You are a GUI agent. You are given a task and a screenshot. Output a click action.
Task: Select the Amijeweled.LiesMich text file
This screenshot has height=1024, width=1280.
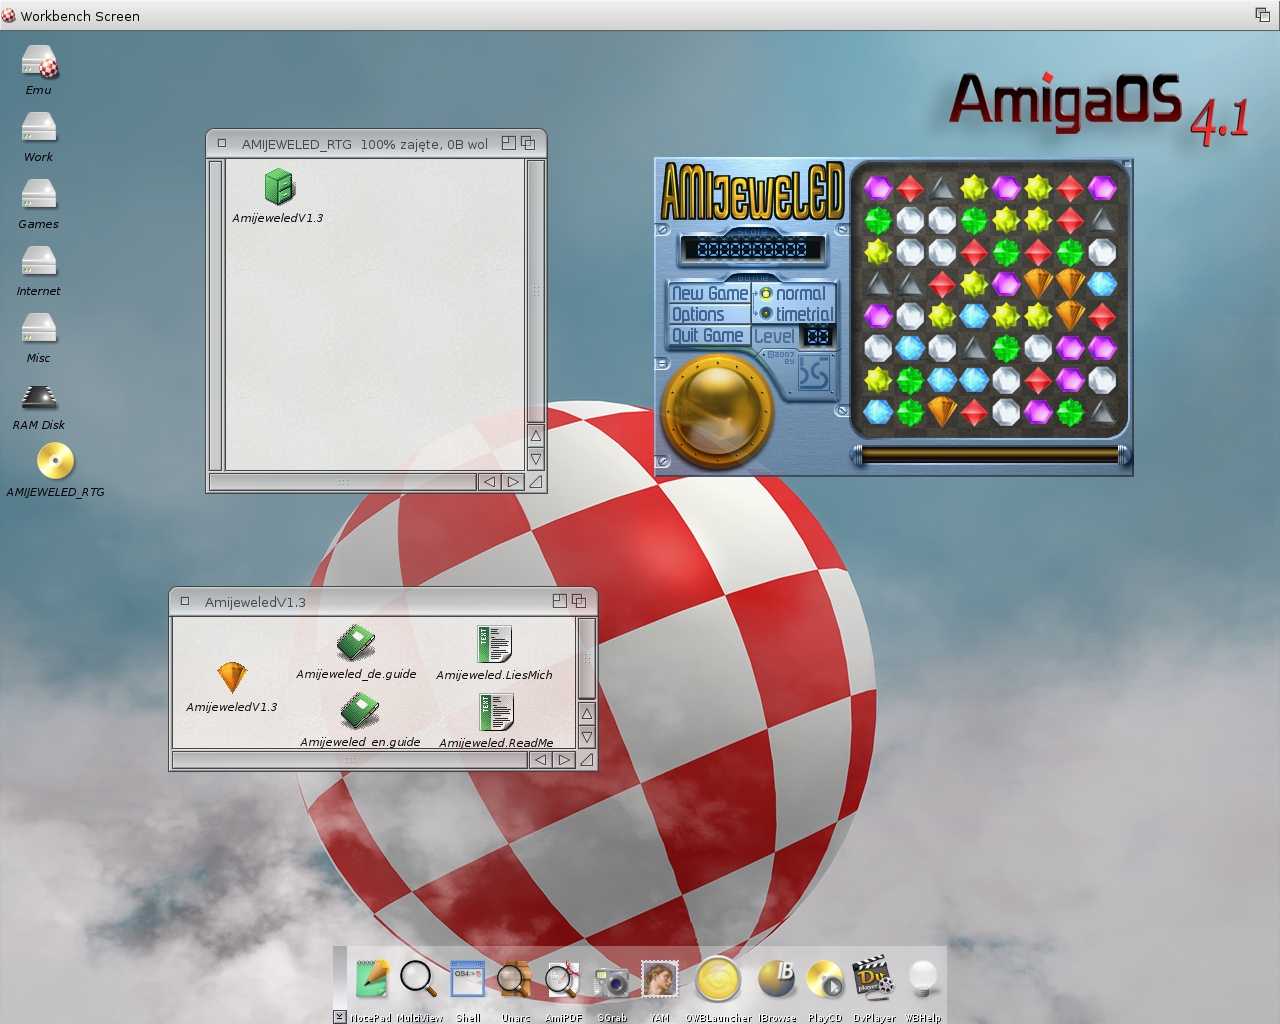[x=494, y=644]
